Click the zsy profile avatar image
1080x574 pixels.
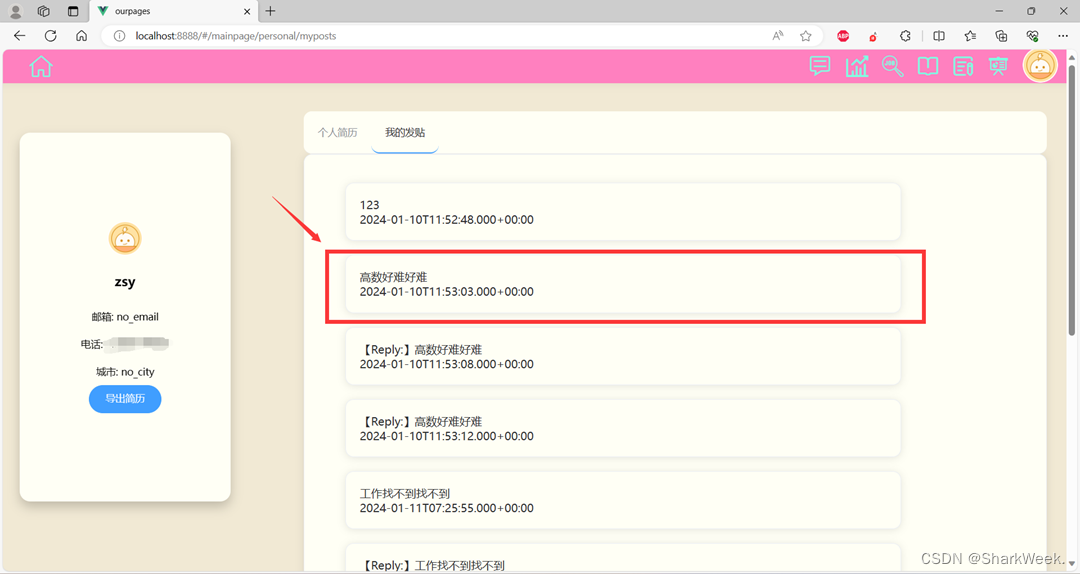[x=125, y=238]
